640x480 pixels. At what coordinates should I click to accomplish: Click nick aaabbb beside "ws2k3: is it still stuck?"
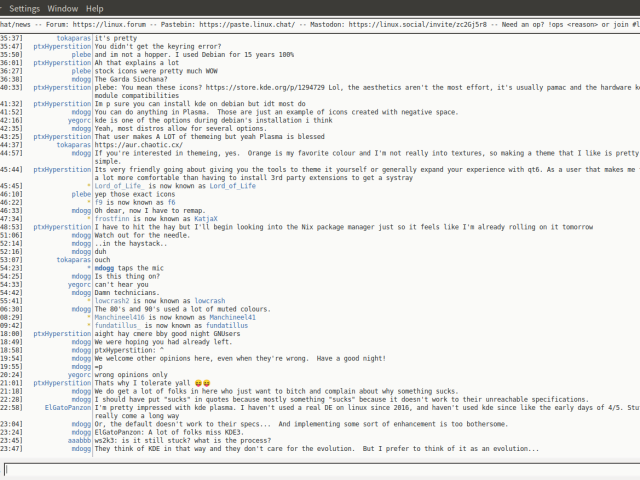click(x=79, y=440)
